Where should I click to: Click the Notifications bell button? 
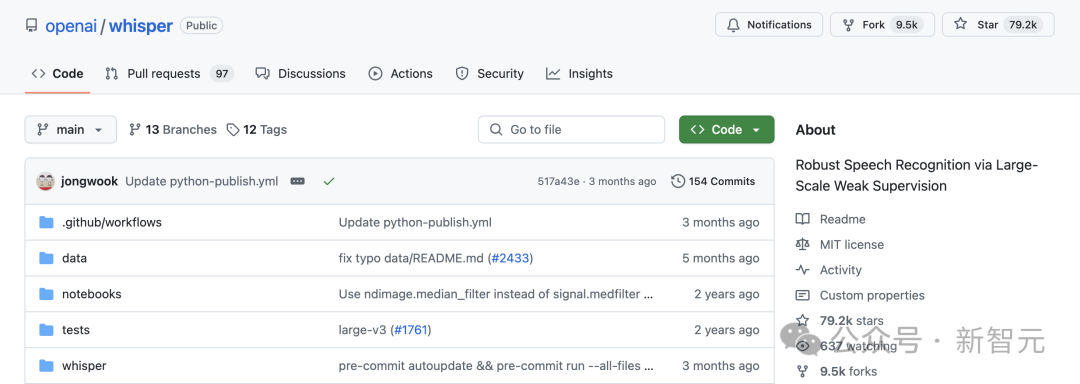pos(769,25)
